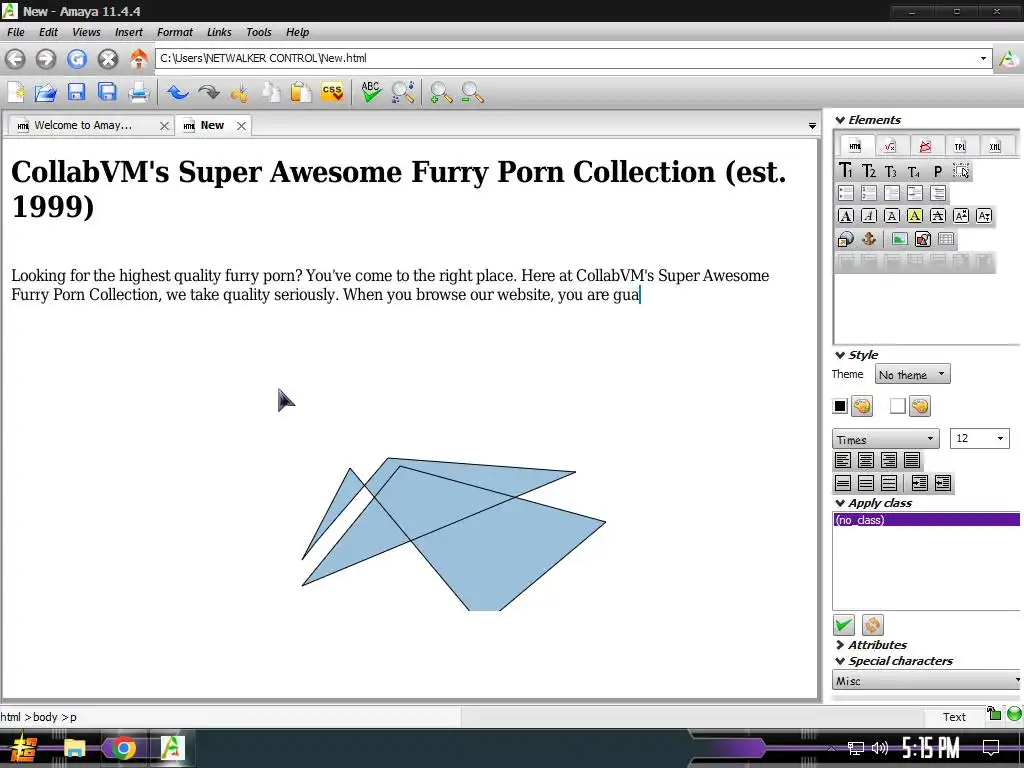The height and width of the screenshot is (768, 1024).
Task: Toggle strikethrough with the crossed A icon
Action: click(938, 216)
